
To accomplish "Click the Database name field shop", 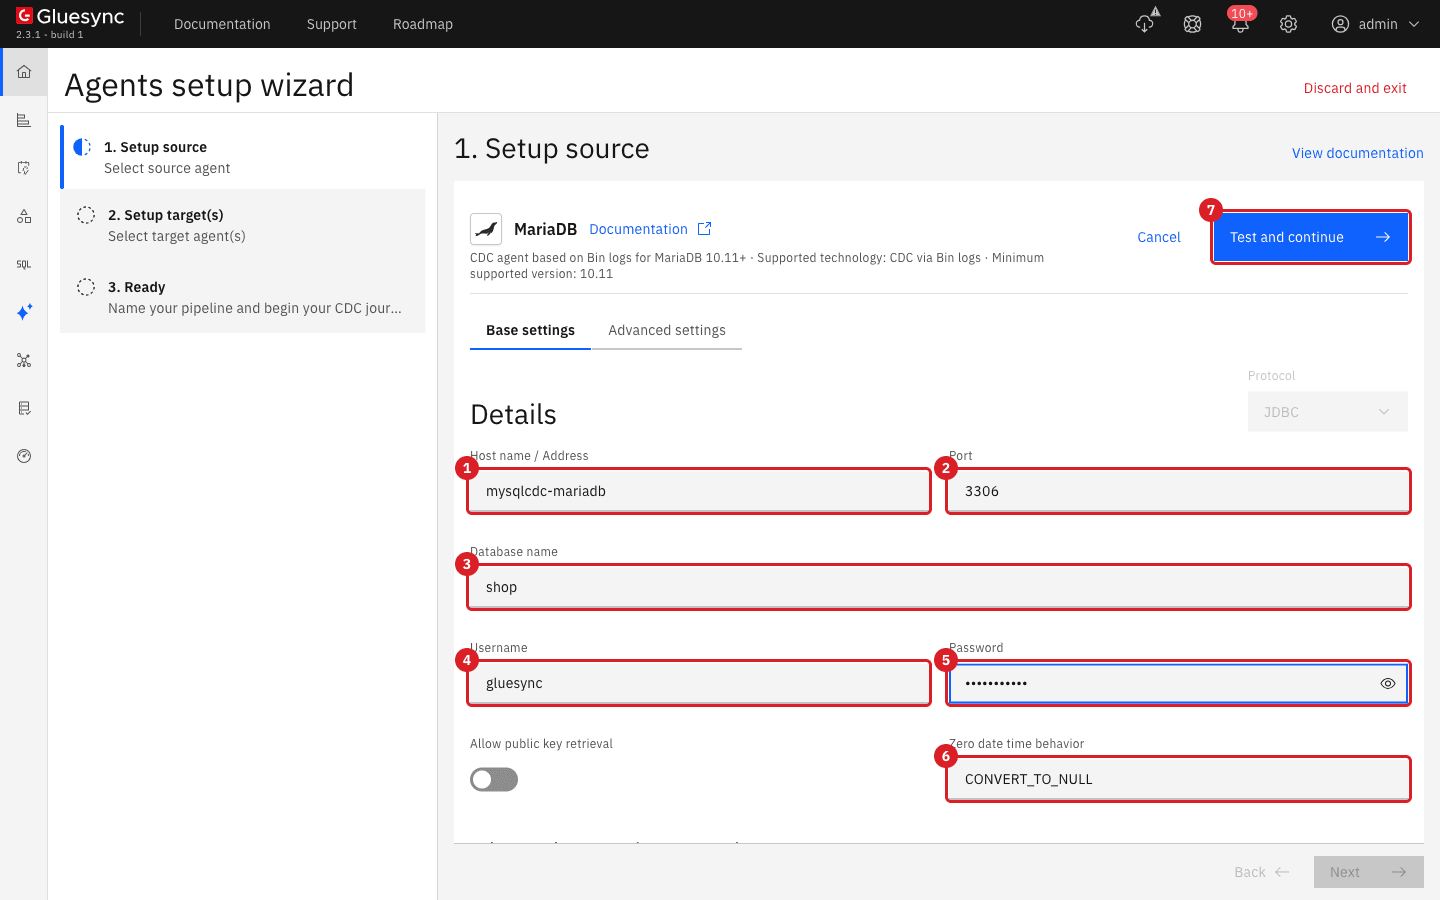I will point(939,587).
